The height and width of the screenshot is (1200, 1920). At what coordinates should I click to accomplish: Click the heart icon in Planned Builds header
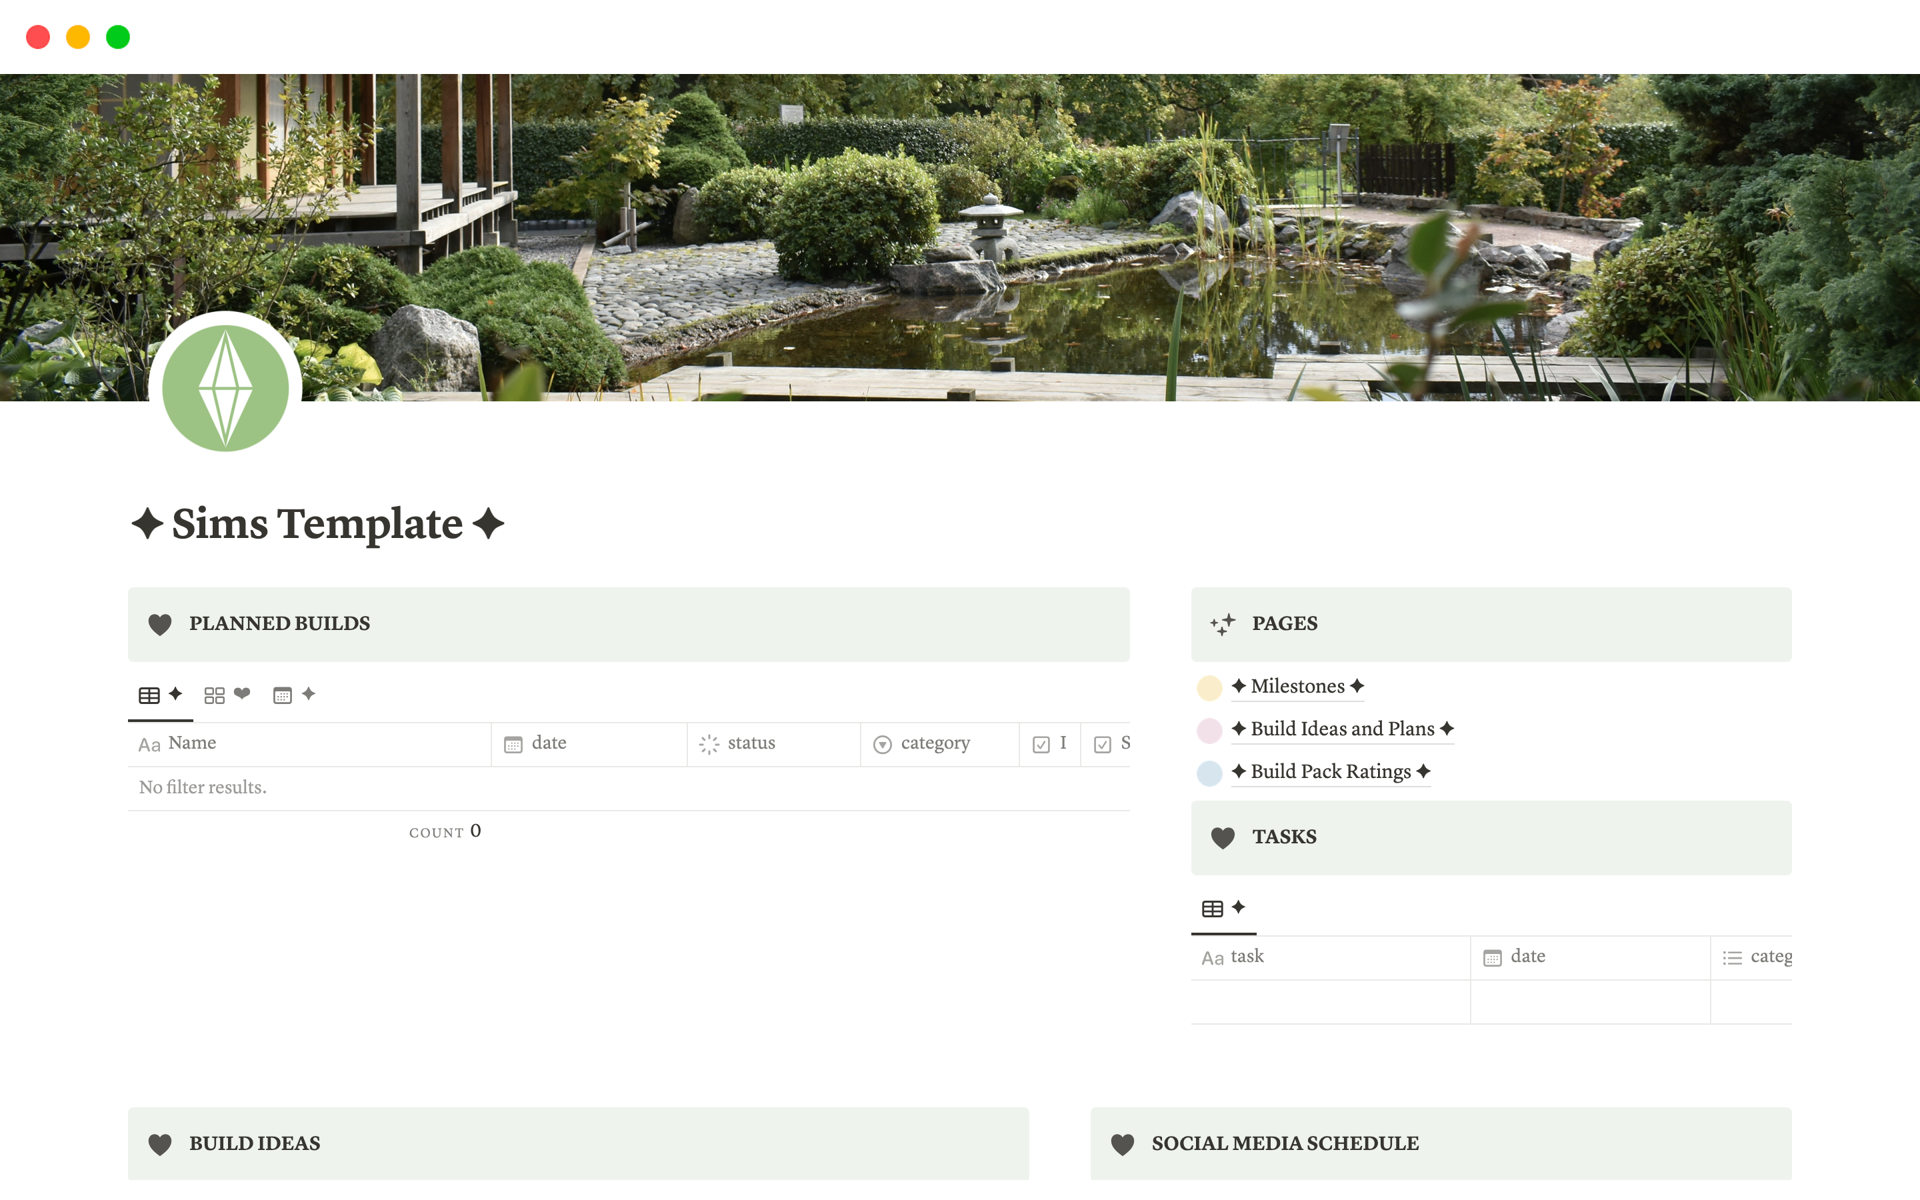[x=162, y=622]
